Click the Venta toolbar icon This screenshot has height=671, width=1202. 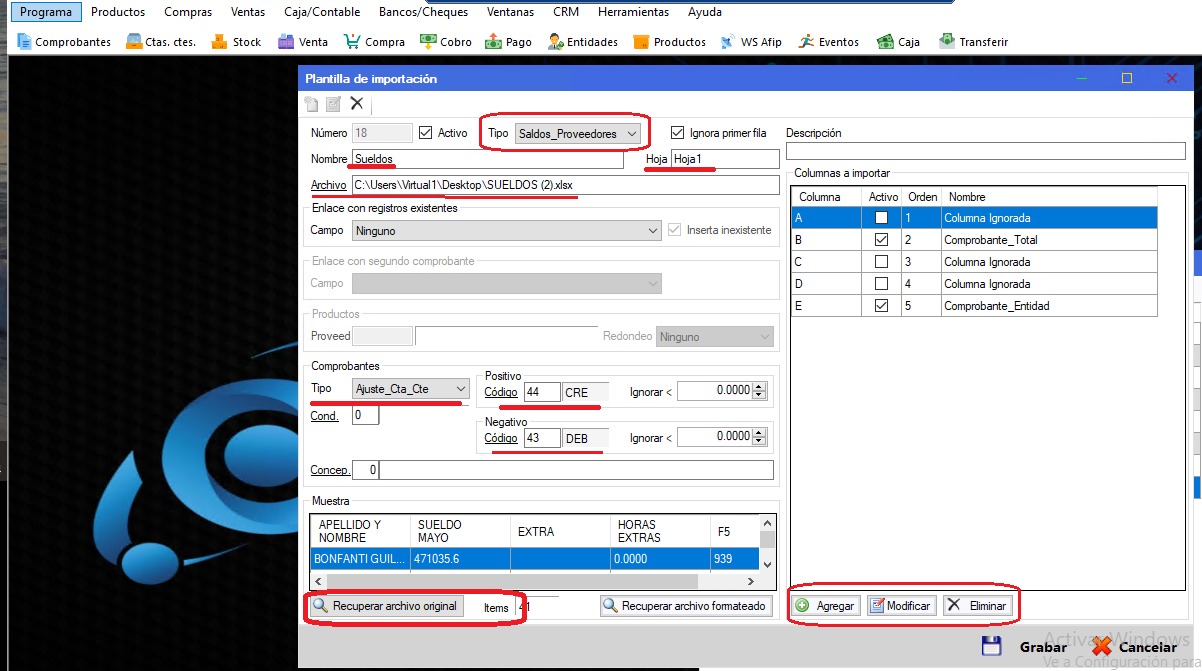point(286,42)
